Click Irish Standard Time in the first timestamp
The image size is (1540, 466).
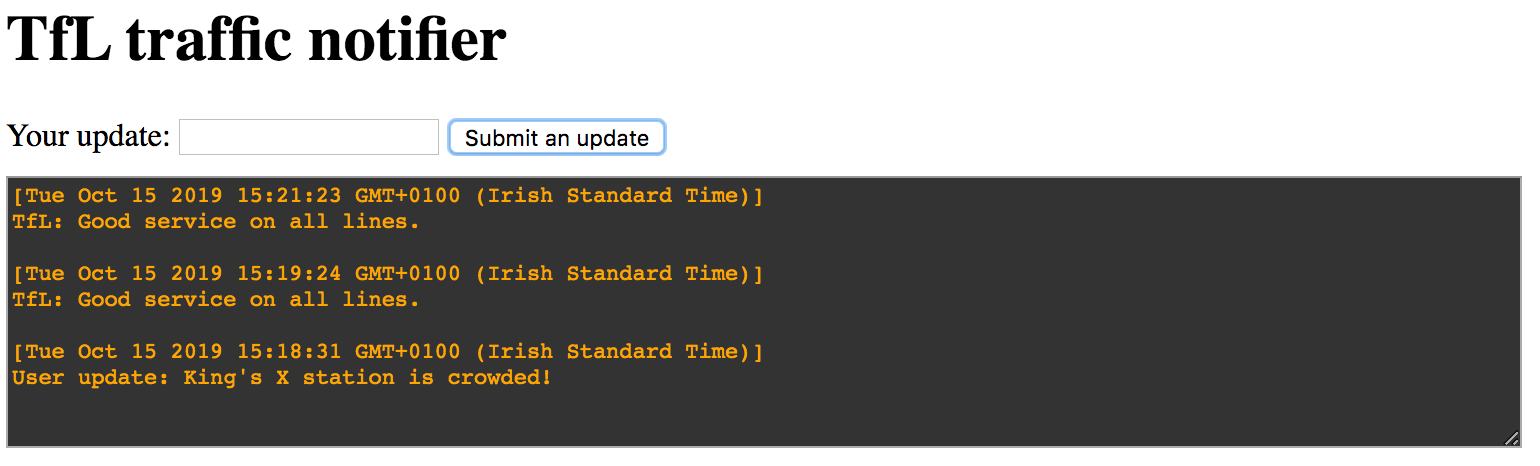coord(614,196)
